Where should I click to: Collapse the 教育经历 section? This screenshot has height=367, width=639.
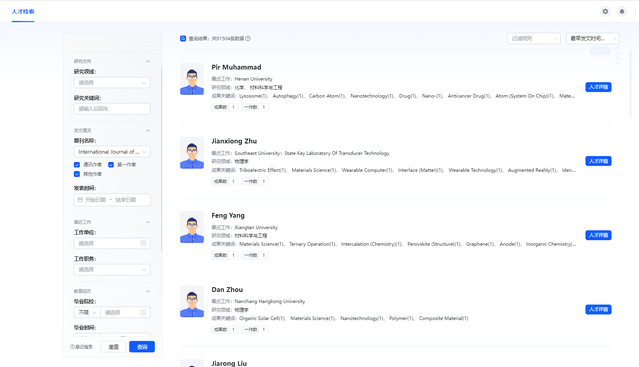coord(148,291)
